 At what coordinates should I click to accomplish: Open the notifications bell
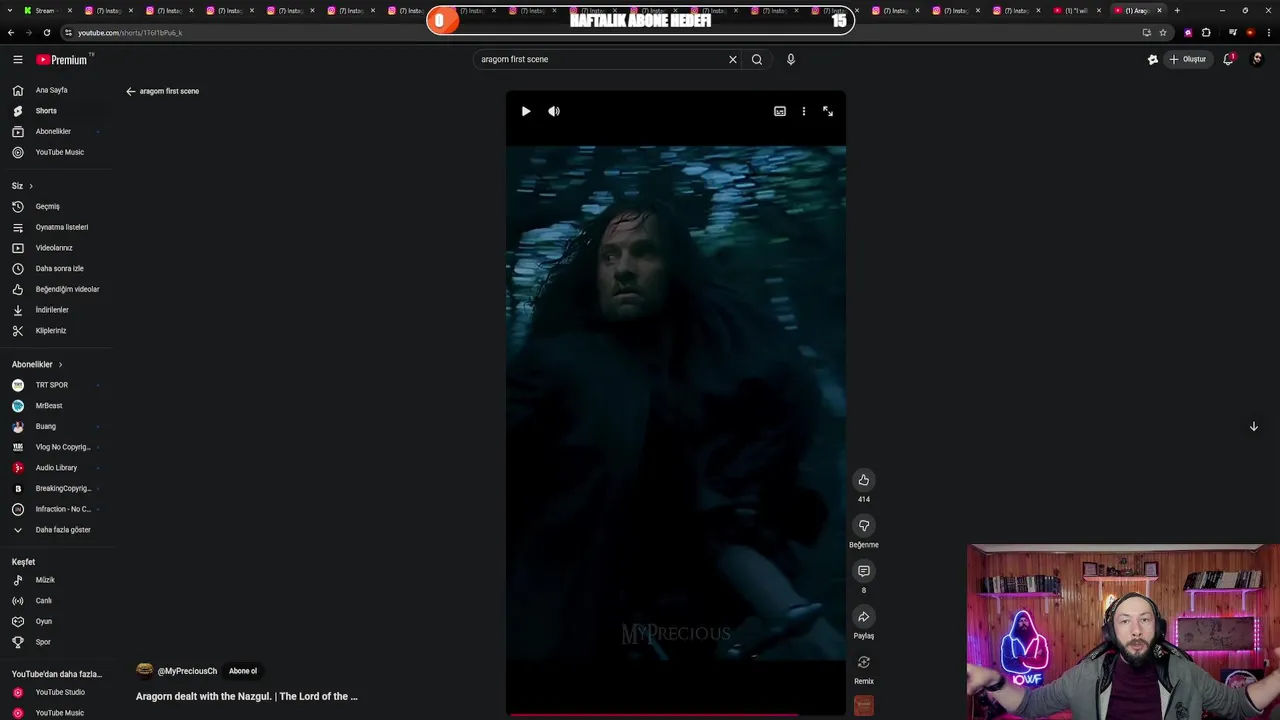point(1228,59)
